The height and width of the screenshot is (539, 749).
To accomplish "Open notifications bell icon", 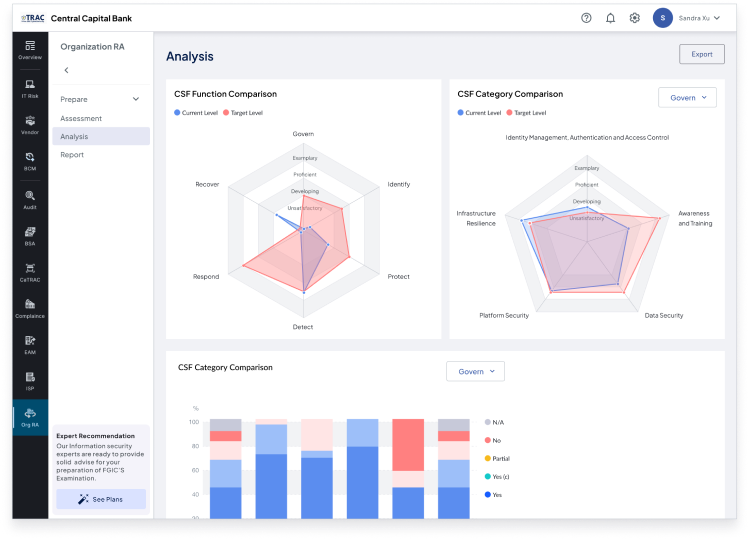I will pos(610,18).
